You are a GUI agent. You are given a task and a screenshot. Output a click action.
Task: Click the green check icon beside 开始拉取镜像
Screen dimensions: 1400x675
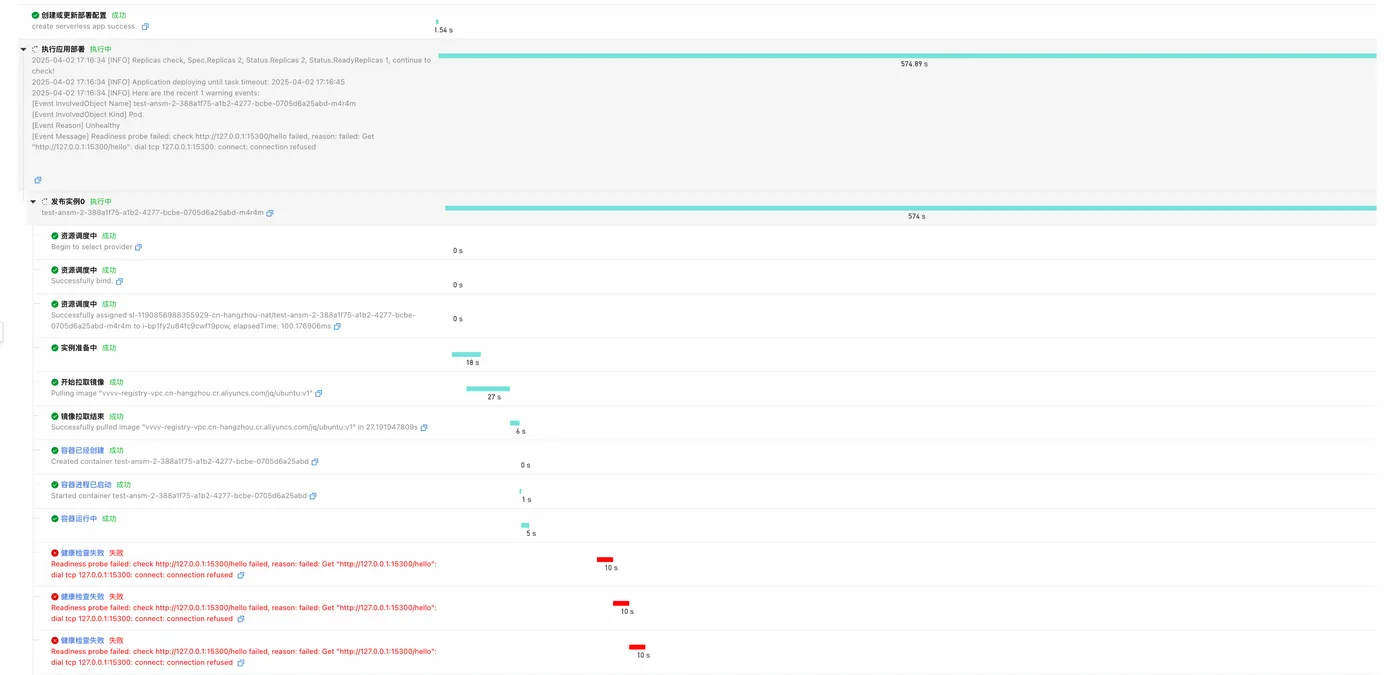coord(55,382)
